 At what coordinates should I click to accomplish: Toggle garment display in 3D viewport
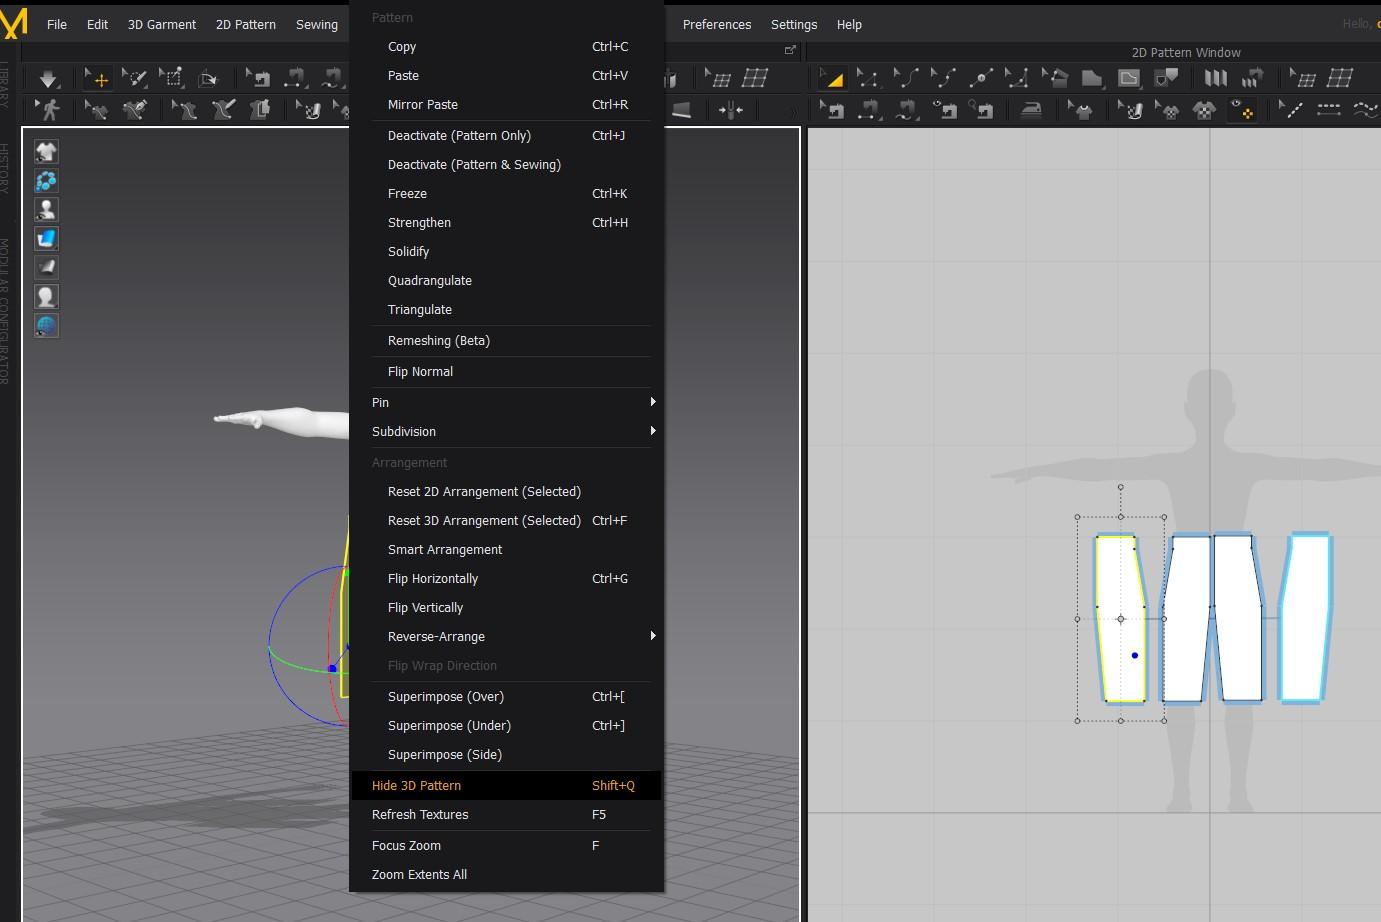(46, 152)
